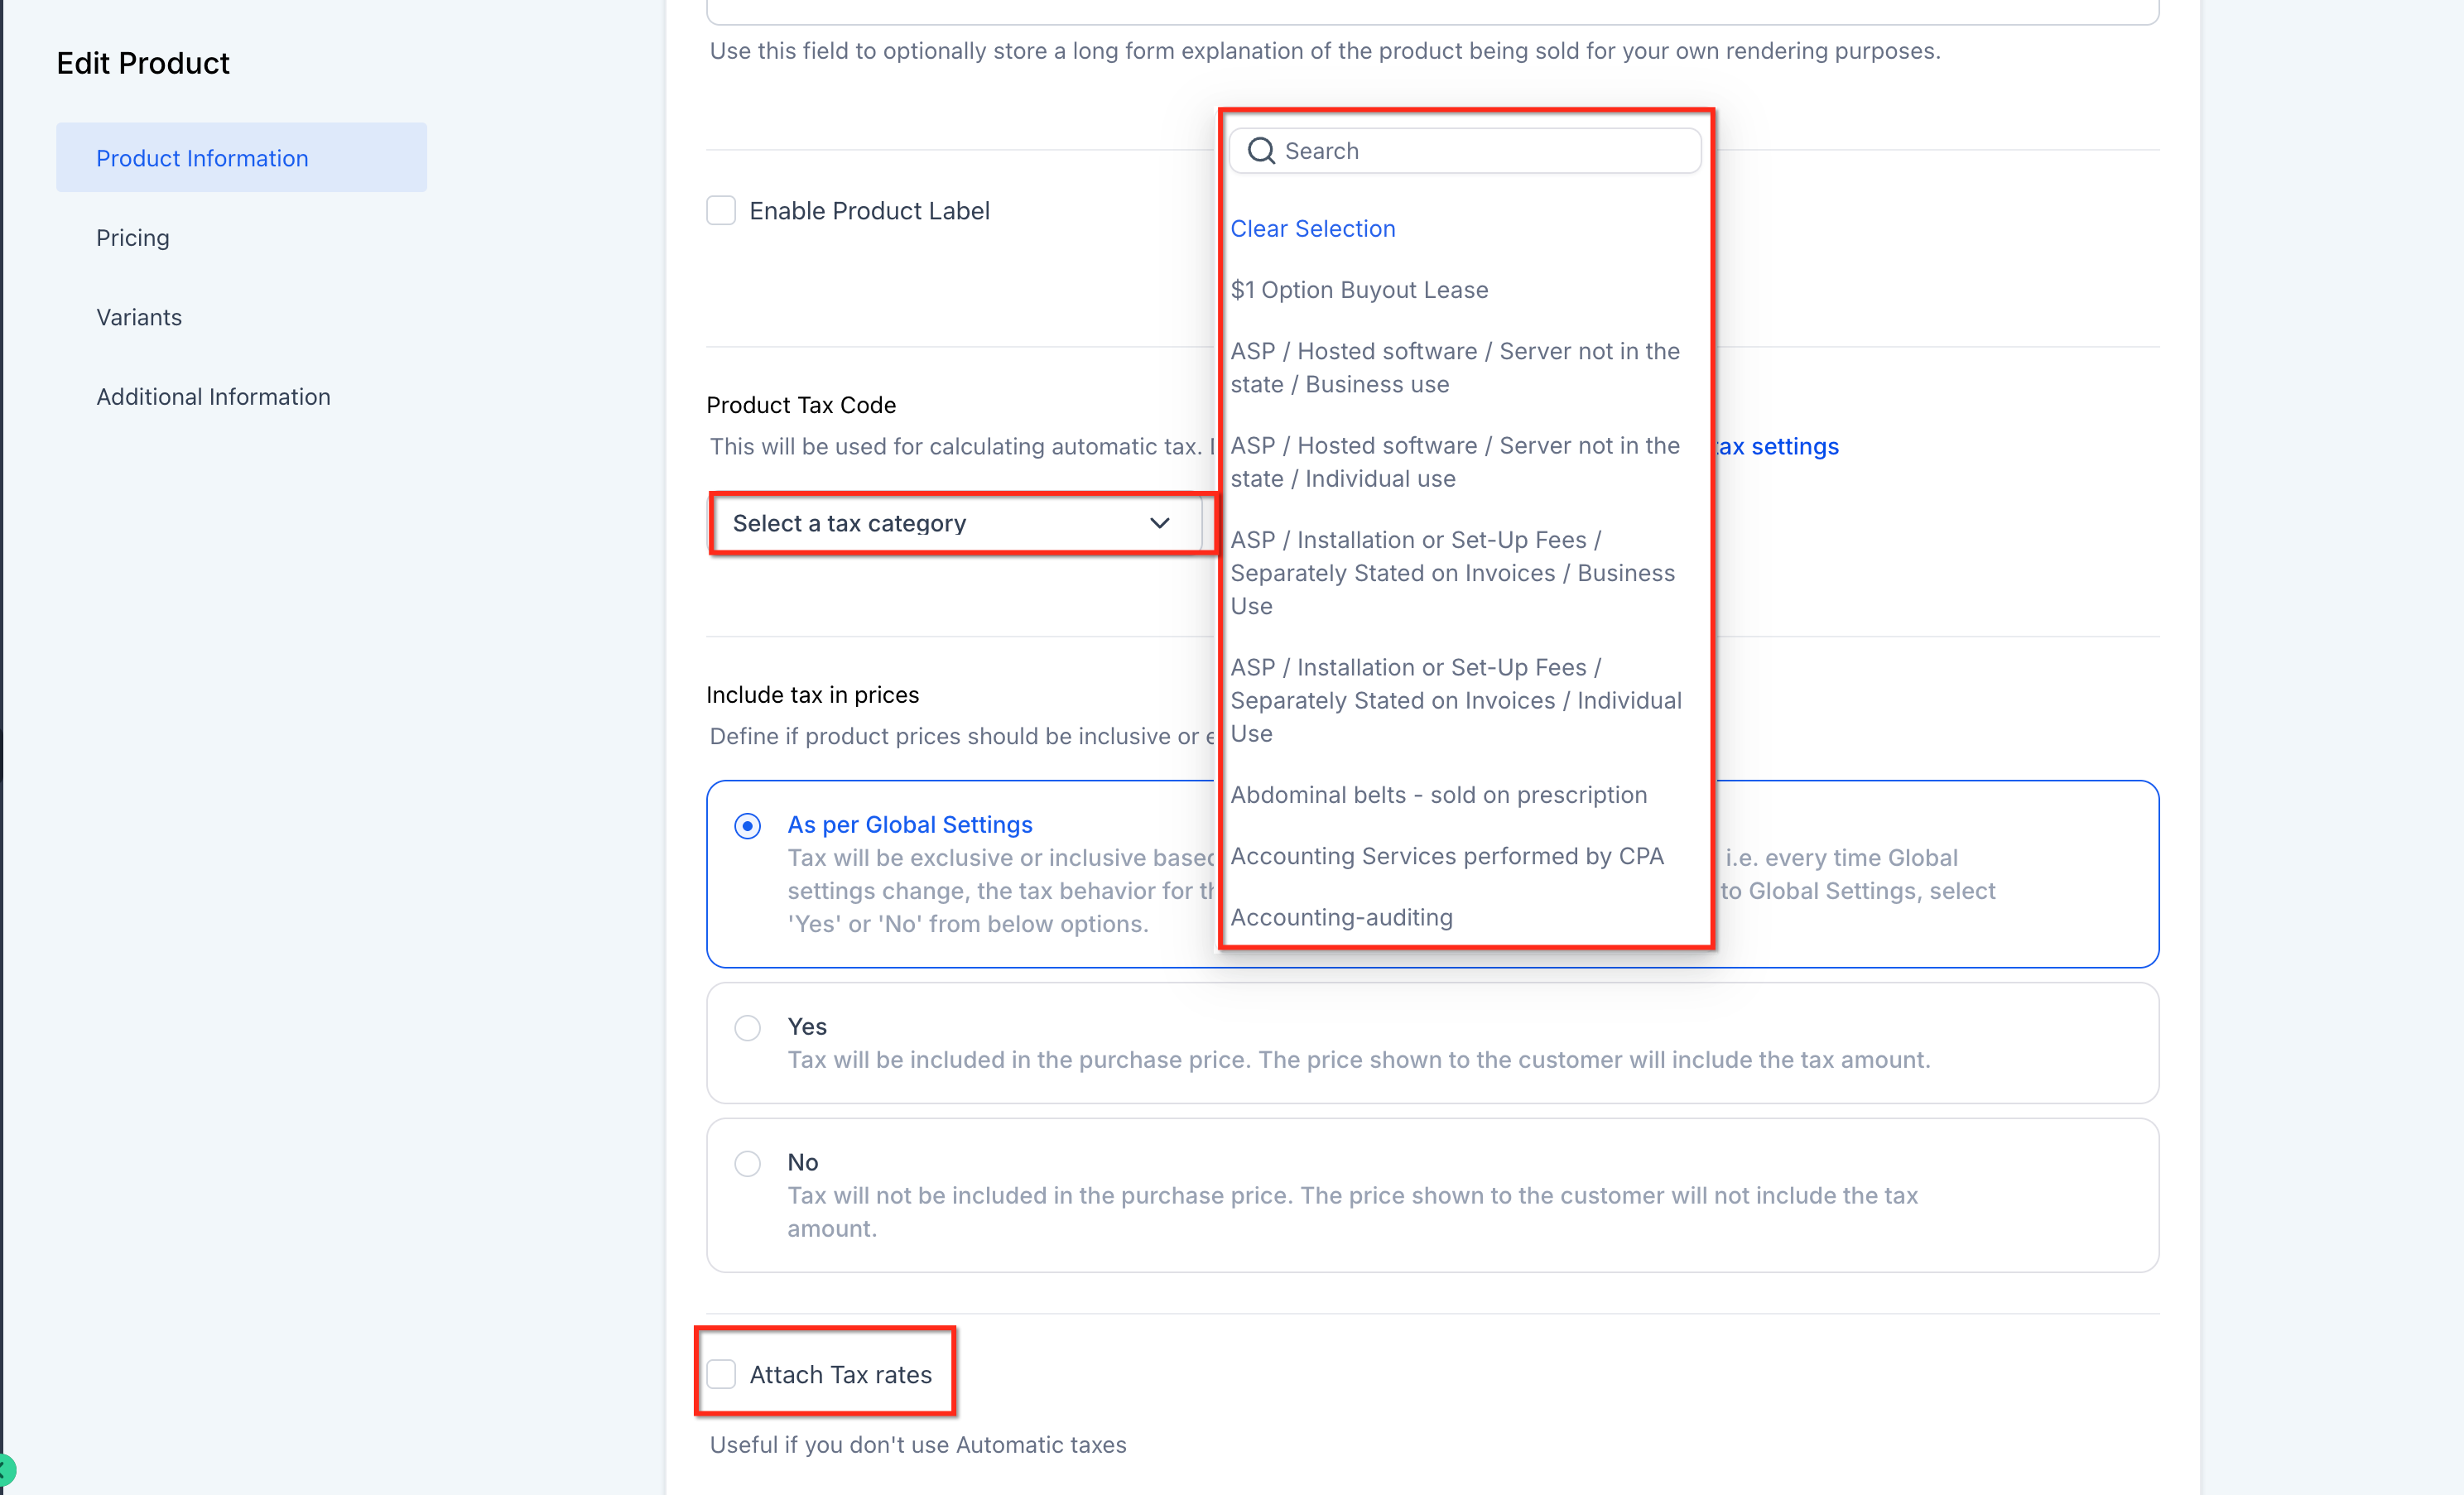This screenshot has width=2464, height=1495.
Task: Select the No tax inclusion radio
Action: [747, 1163]
